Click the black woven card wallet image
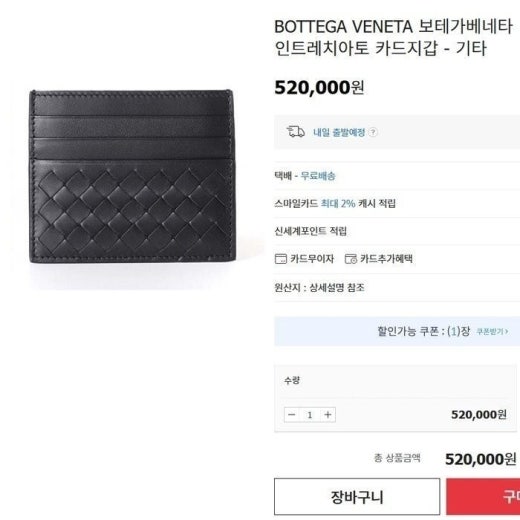Image resolution: width=520 pixels, height=520 pixels. point(132,176)
